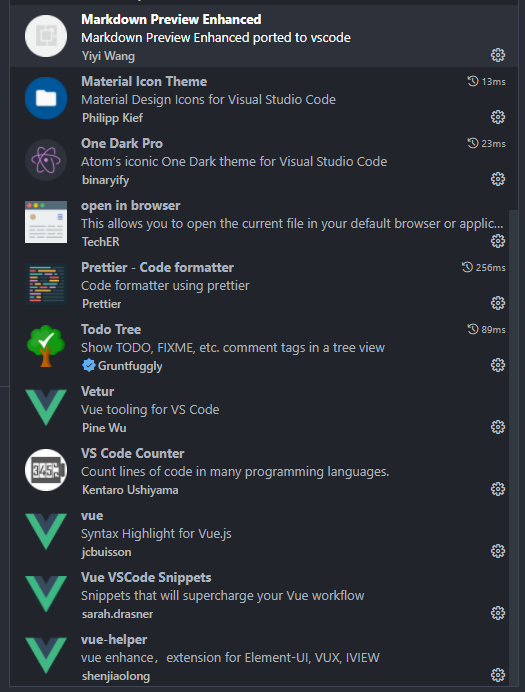Click publisher name Philipp Kief
The width and height of the screenshot is (525, 692).
click(x=112, y=118)
